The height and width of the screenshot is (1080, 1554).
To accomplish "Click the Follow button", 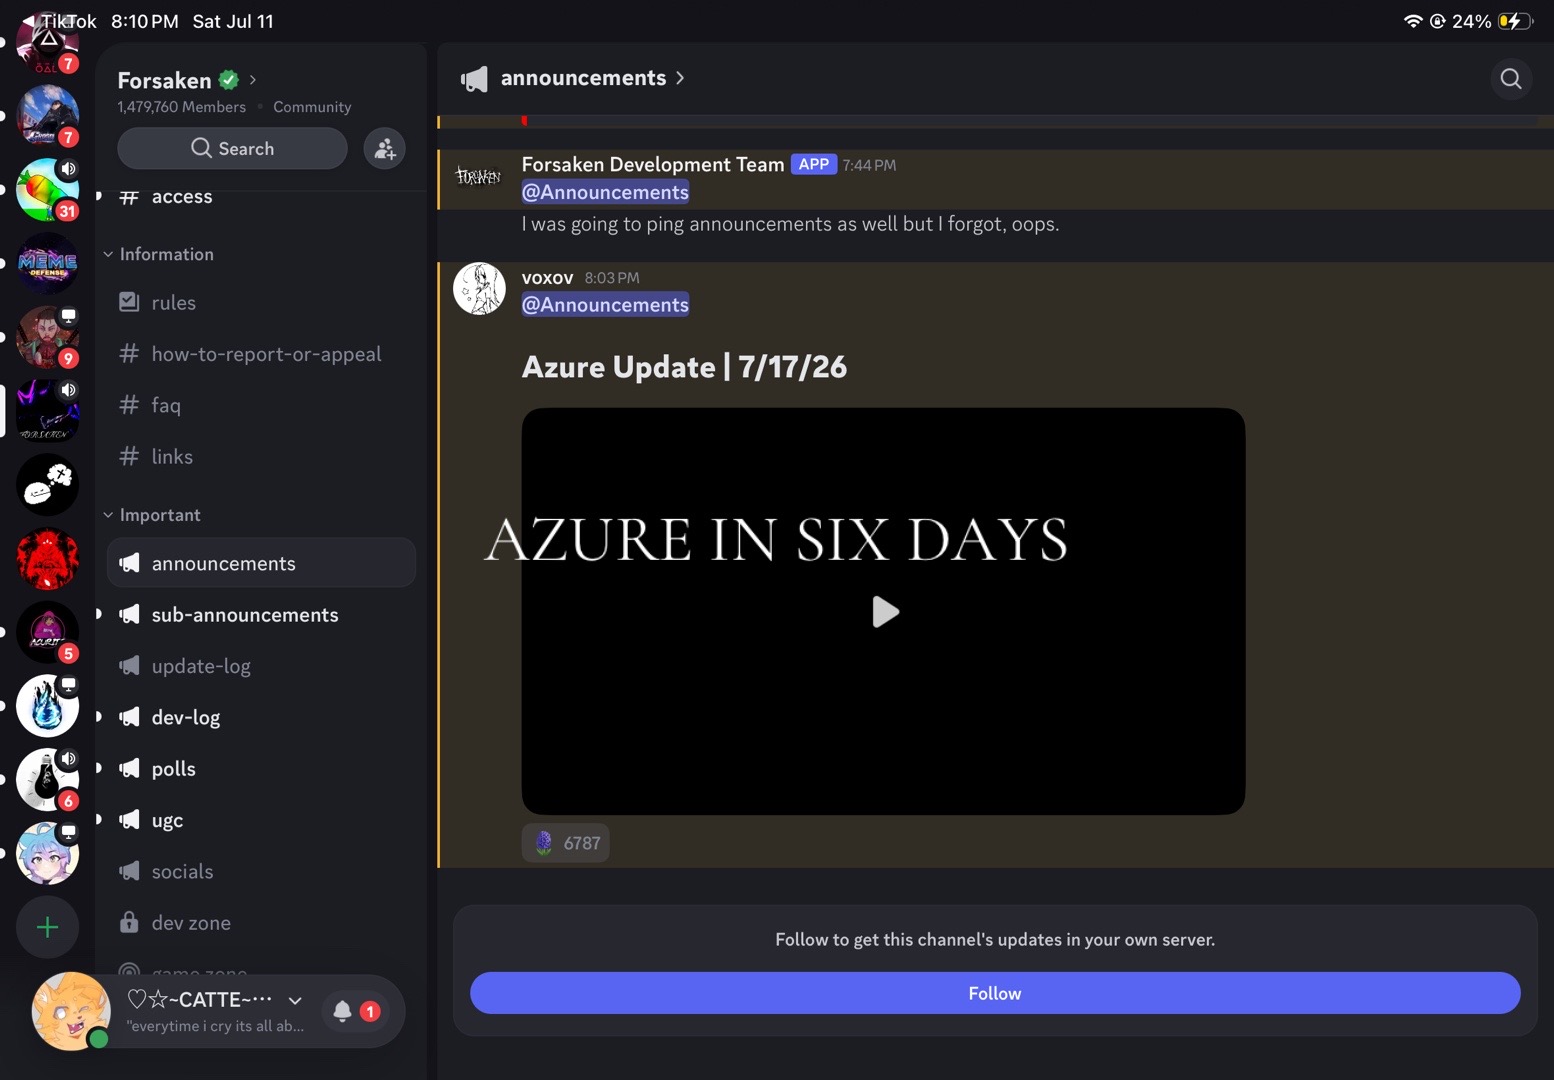I will (x=995, y=993).
